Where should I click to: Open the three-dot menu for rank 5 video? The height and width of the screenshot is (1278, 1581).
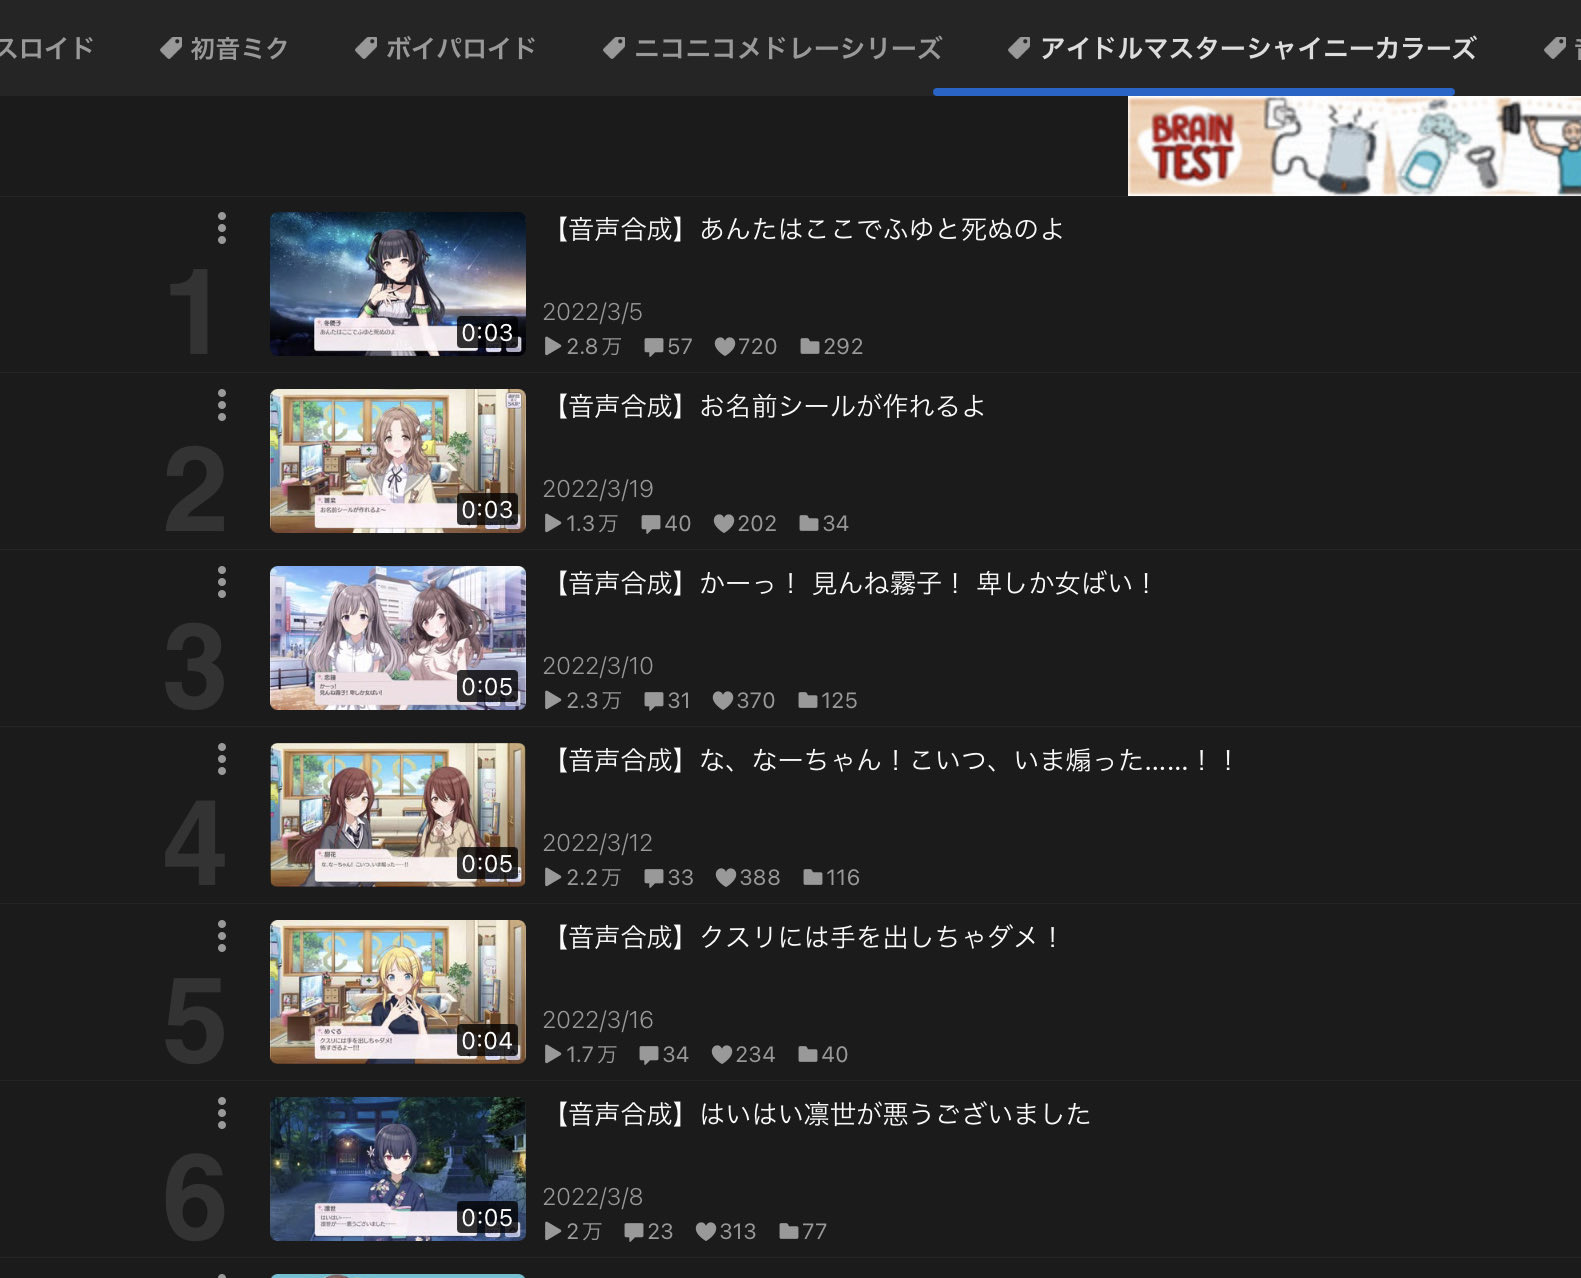(222, 936)
